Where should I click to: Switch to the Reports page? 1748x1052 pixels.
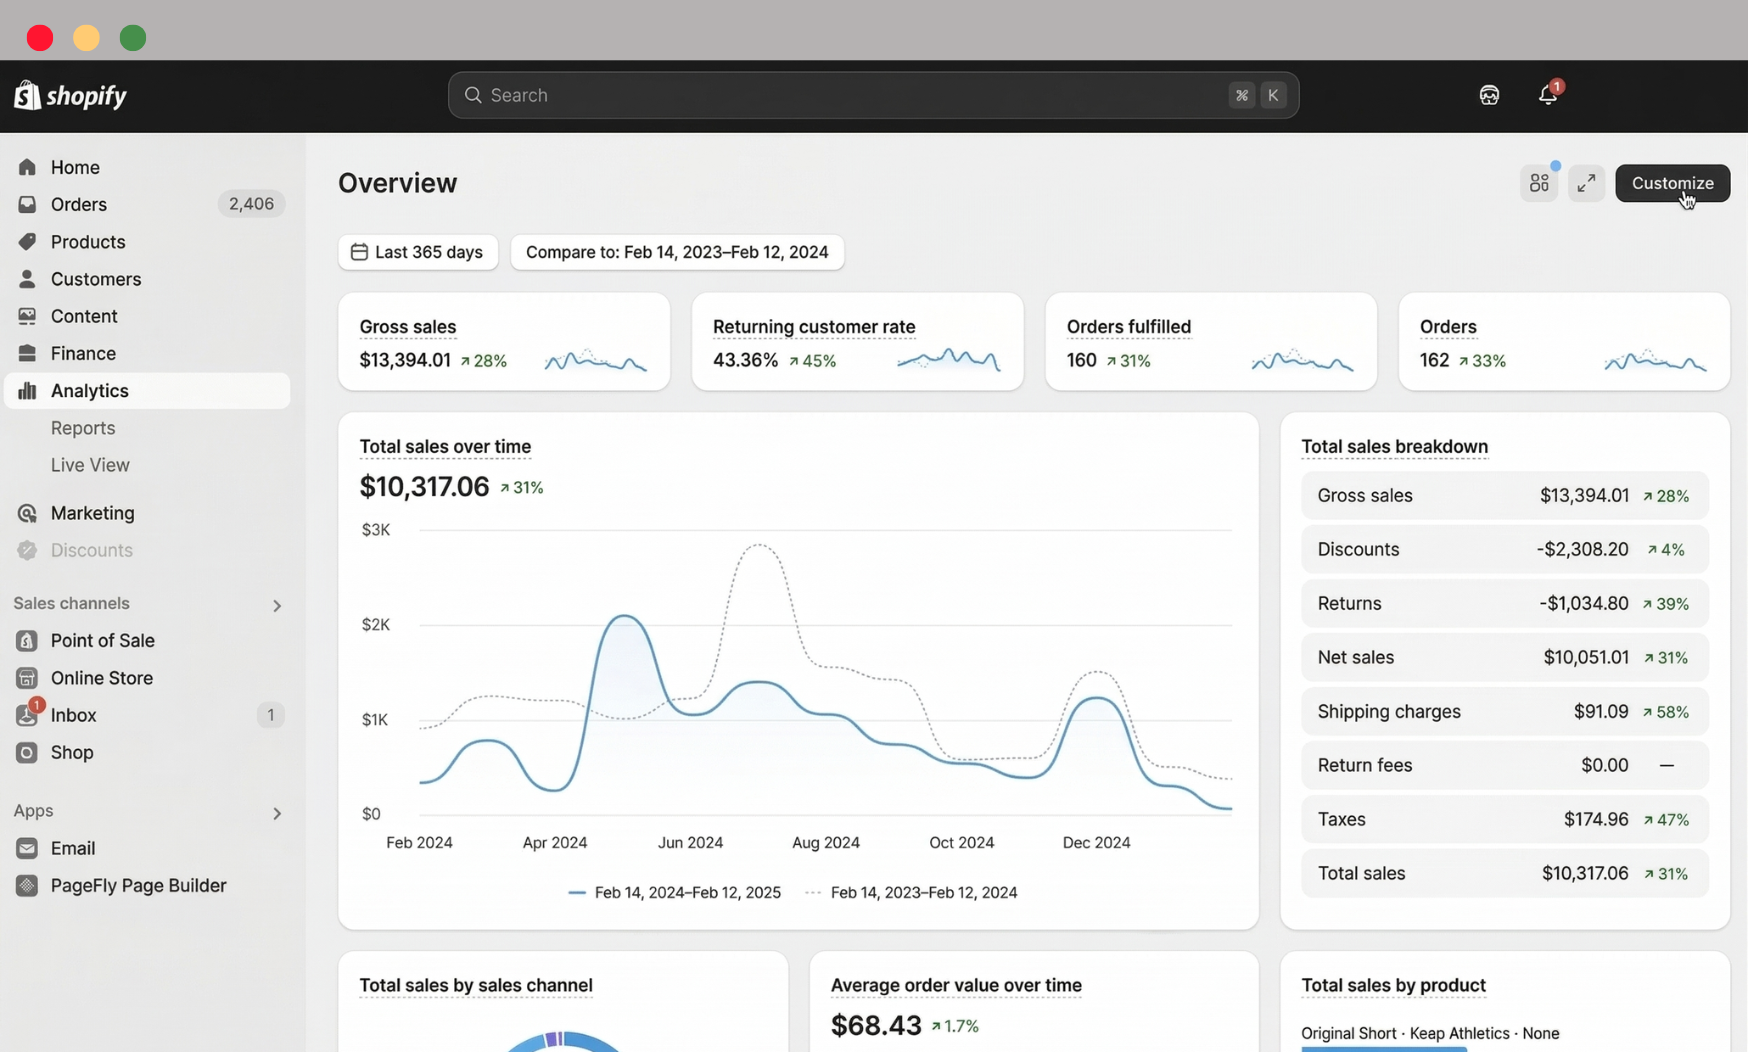pyautogui.click(x=83, y=427)
